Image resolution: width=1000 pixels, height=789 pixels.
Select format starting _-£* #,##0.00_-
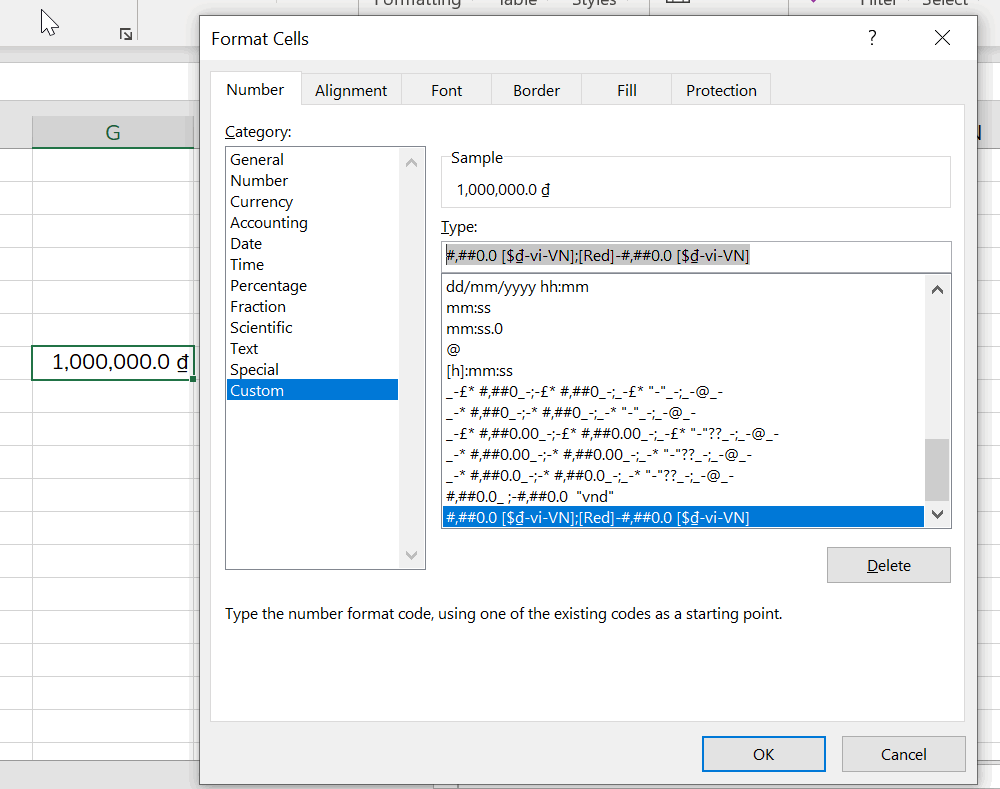click(683, 434)
